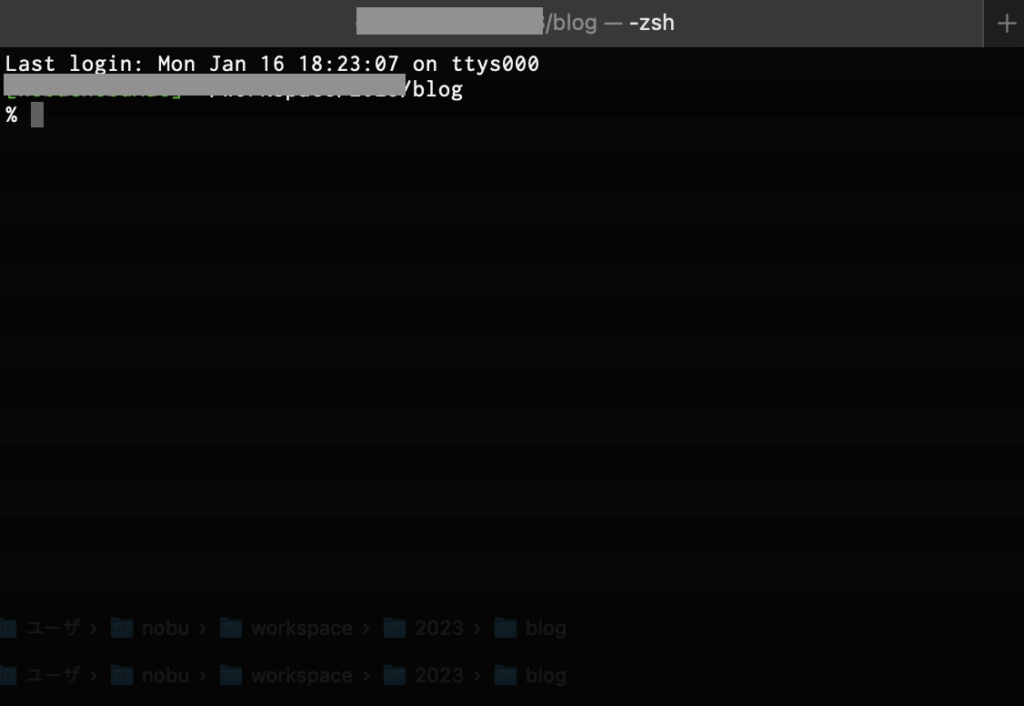Select the 2023 folder icon in upper path bar
Image resolution: width=1024 pixels, height=706 pixels.
[395, 628]
